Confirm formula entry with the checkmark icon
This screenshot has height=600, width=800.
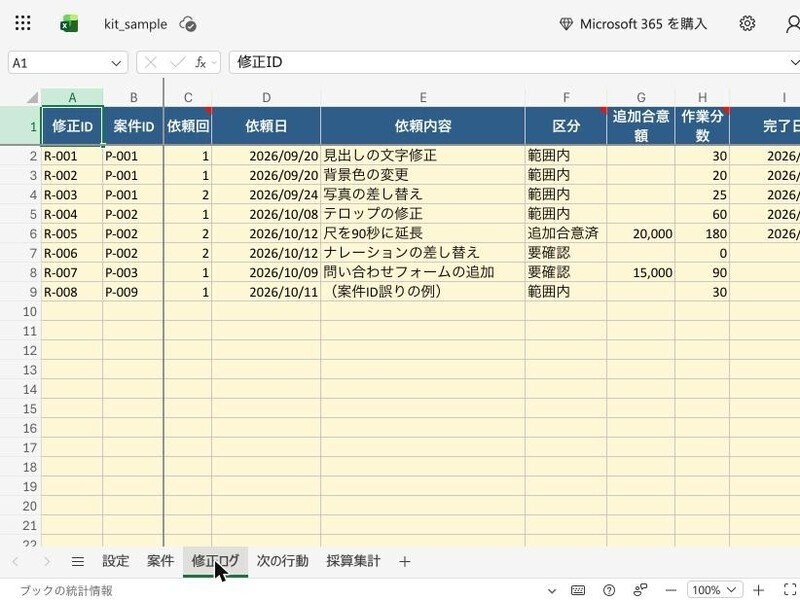(x=177, y=63)
